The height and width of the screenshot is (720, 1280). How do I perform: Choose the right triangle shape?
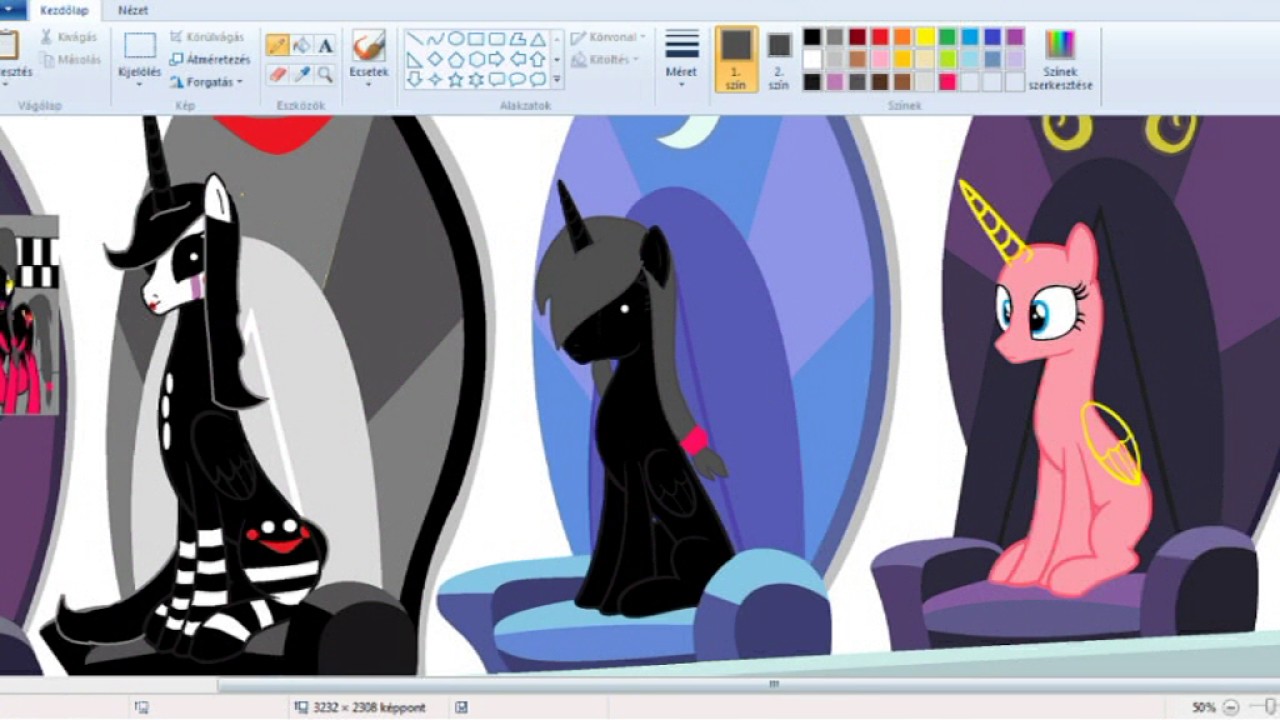[x=415, y=59]
